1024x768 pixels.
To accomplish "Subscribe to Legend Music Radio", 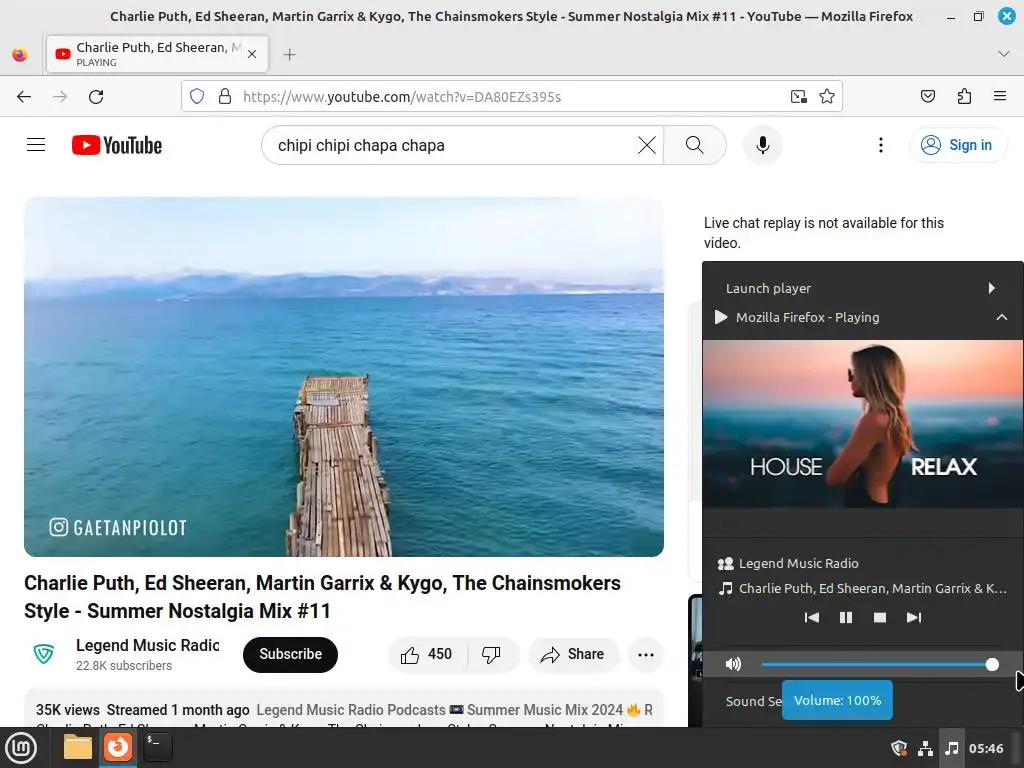I will 291,654.
